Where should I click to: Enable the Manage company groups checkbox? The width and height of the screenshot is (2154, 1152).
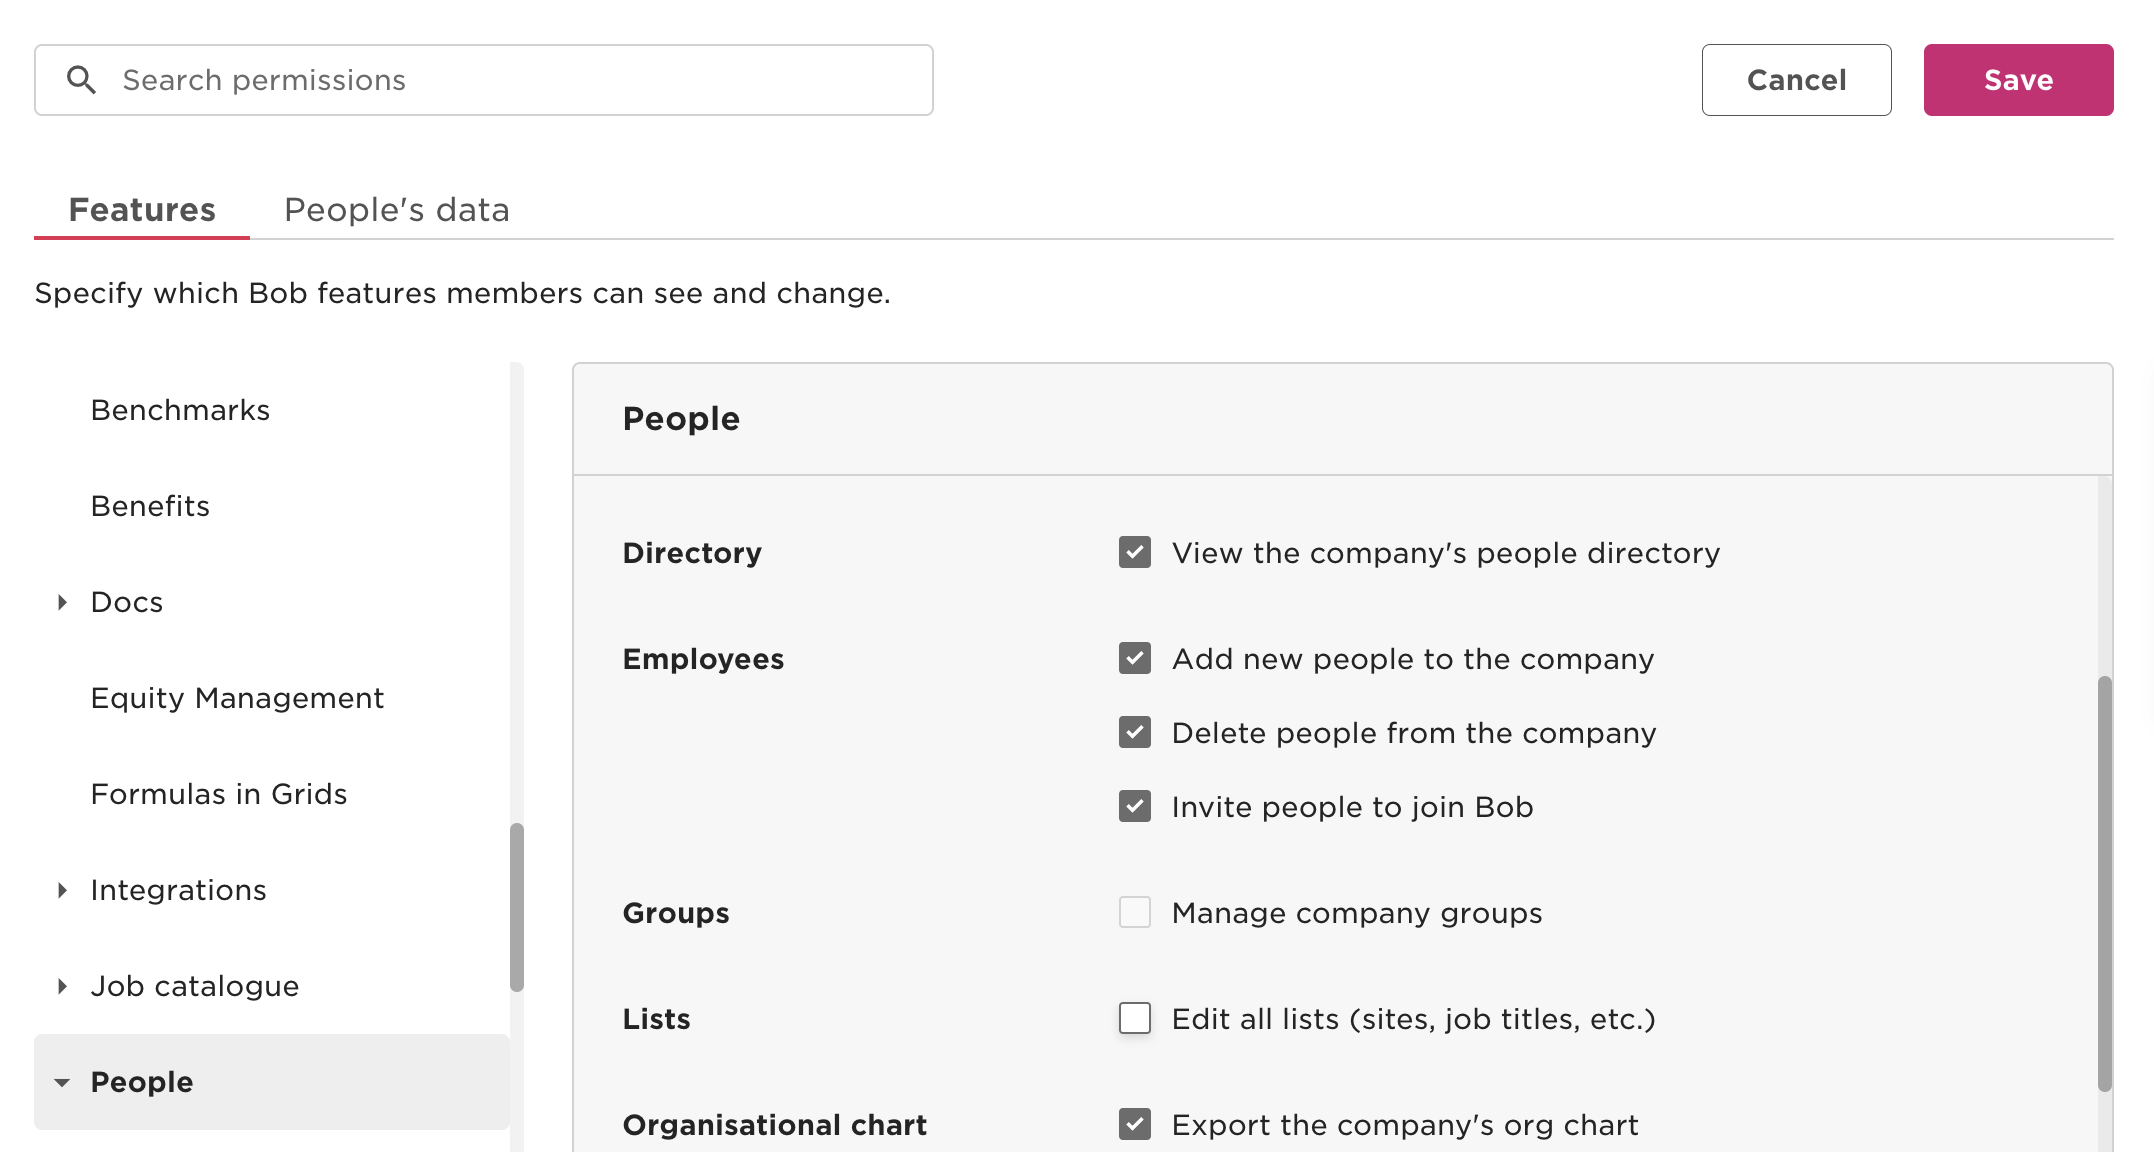click(1135, 912)
